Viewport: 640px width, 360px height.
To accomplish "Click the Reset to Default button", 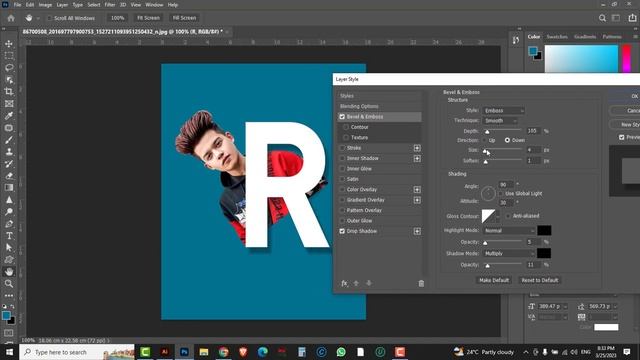I will tap(540, 280).
